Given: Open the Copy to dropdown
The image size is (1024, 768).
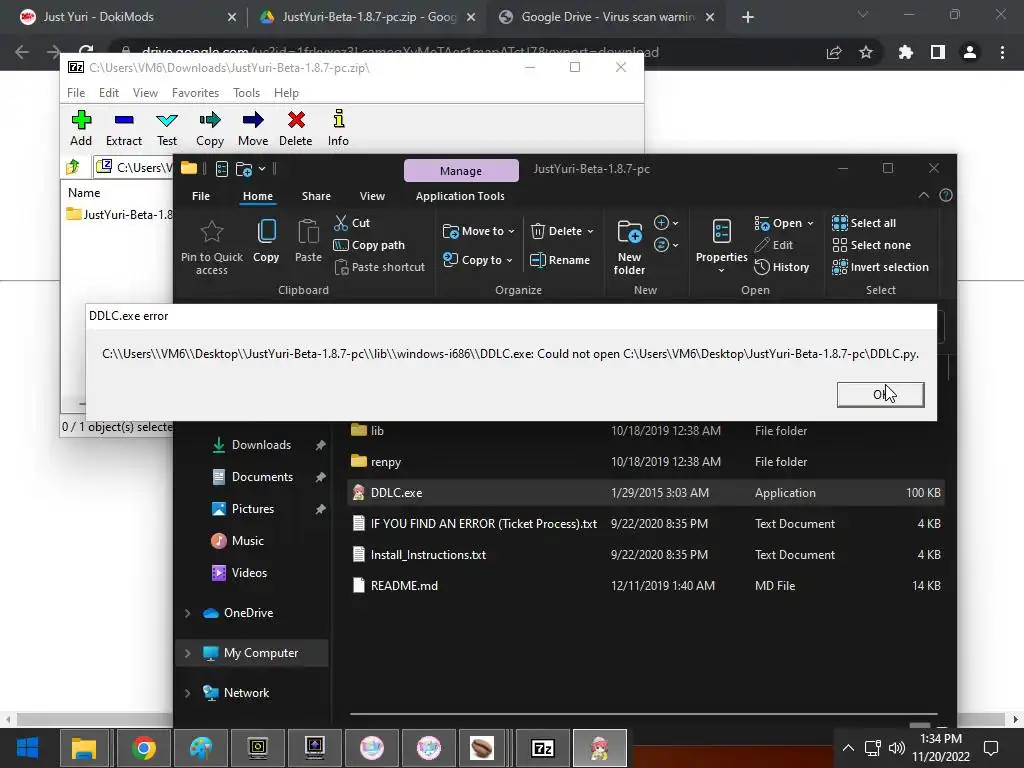Looking at the screenshot, I should 477,260.
